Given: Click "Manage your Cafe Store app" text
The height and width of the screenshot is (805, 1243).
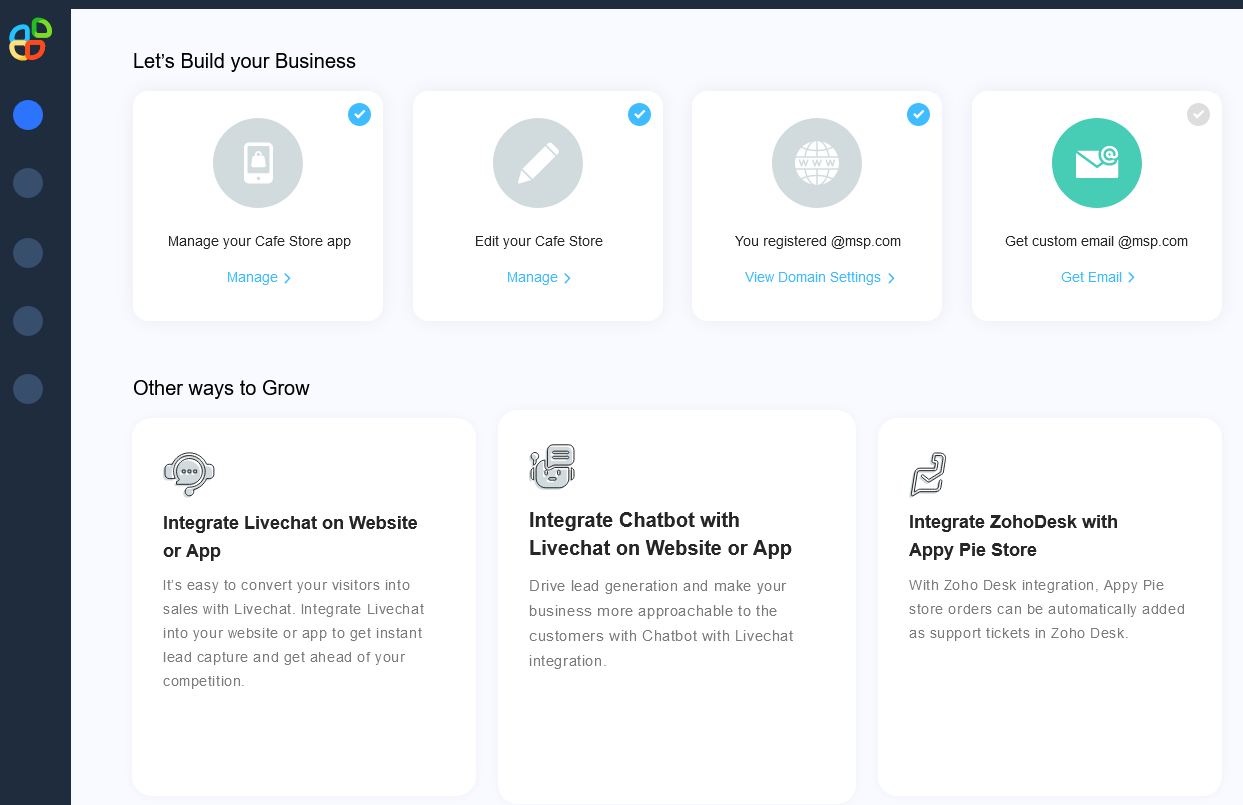Looking at the screenshot, I should point(259,241).
